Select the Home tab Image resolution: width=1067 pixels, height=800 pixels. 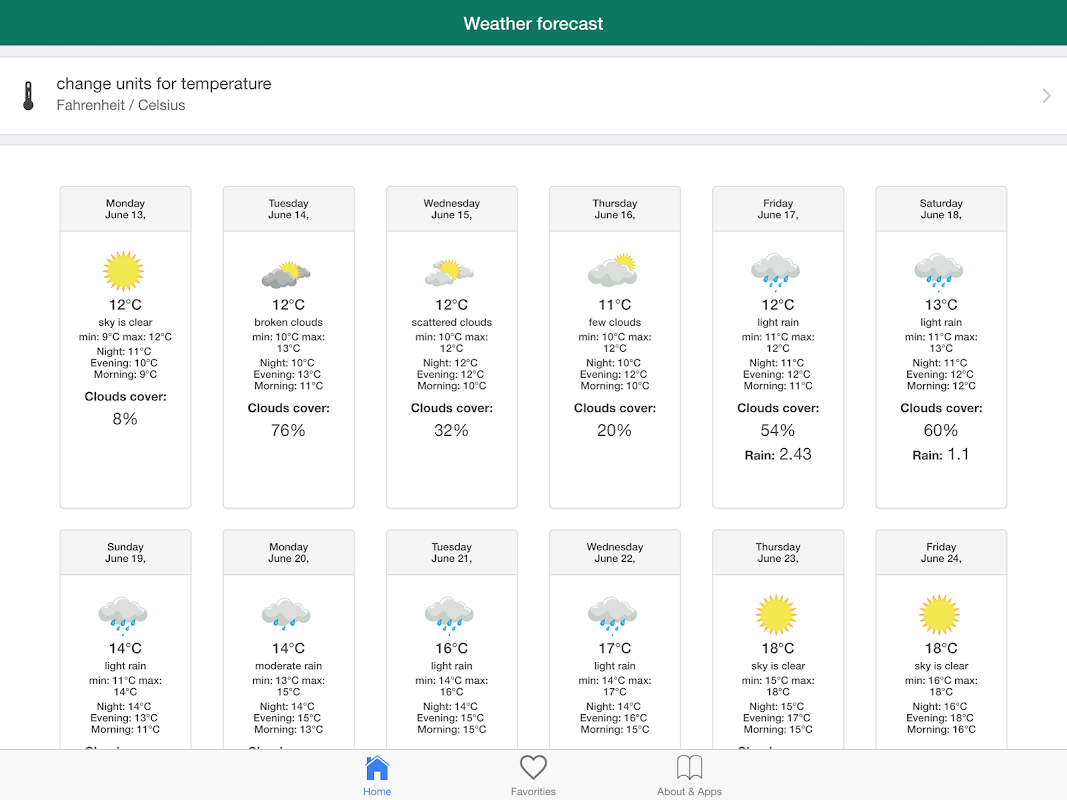(x=377, y=776)
